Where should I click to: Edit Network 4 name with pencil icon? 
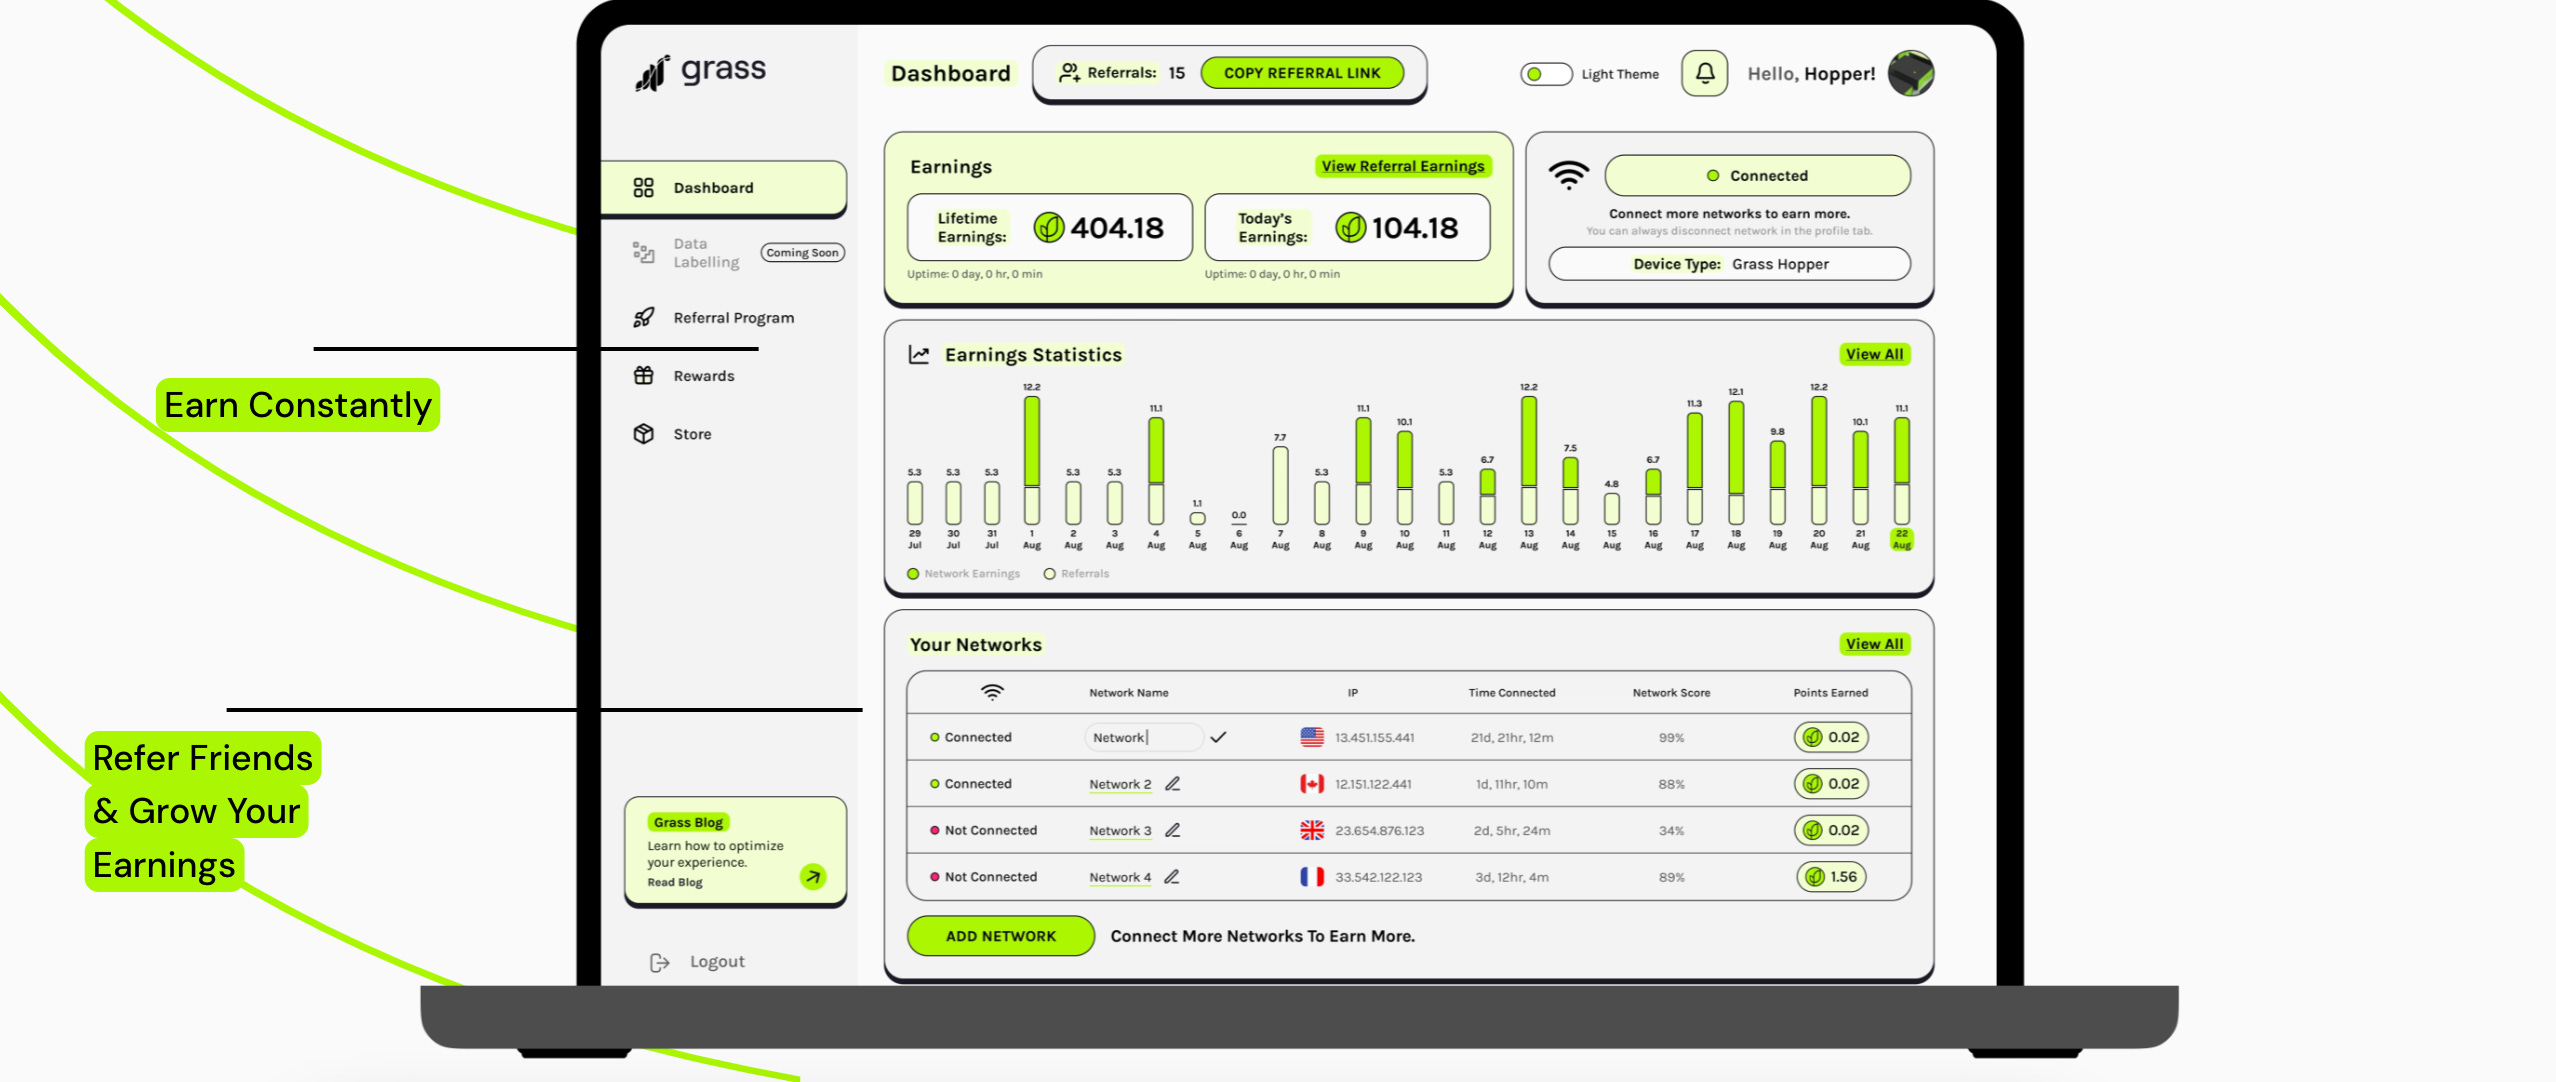tap(1172, 877)
